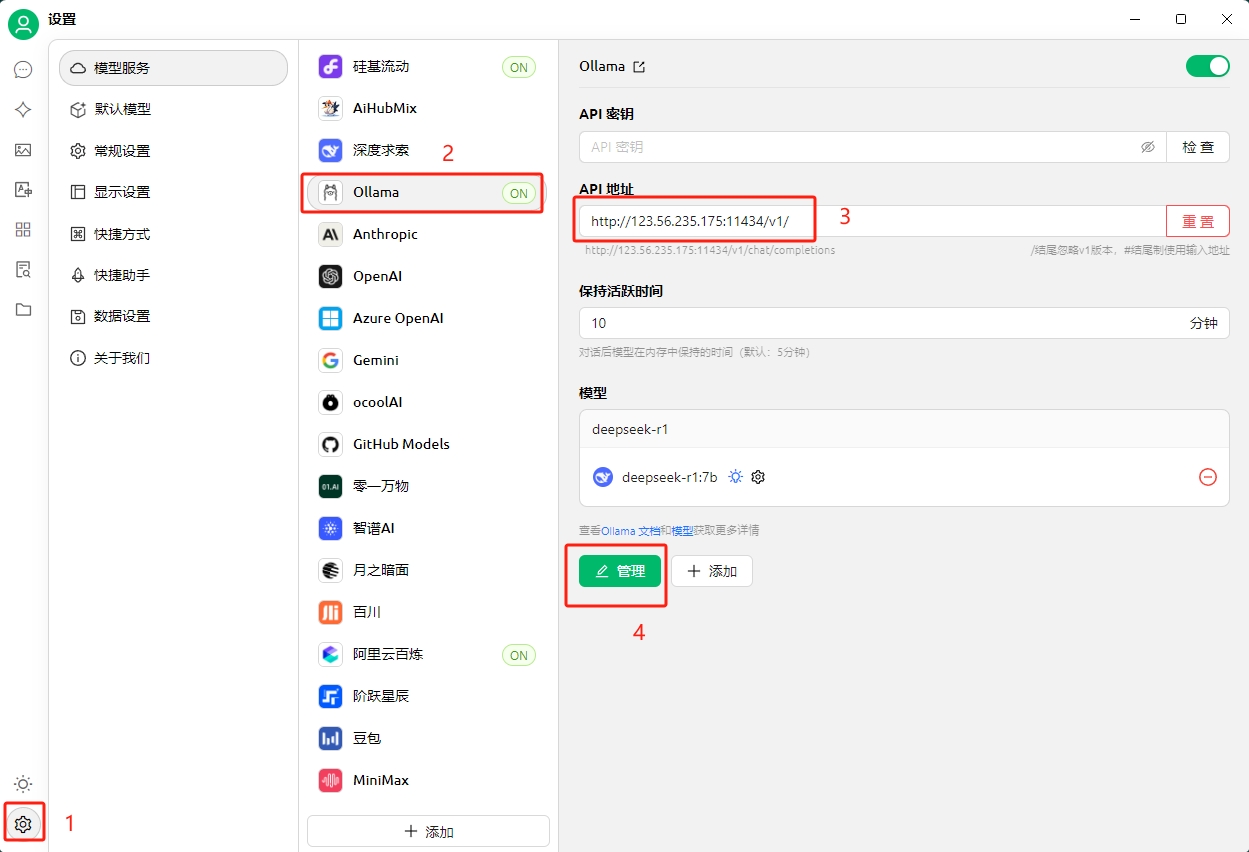Select the 豆包 provider
Viewport: 1249px width, 852px height.
point(427,738)
